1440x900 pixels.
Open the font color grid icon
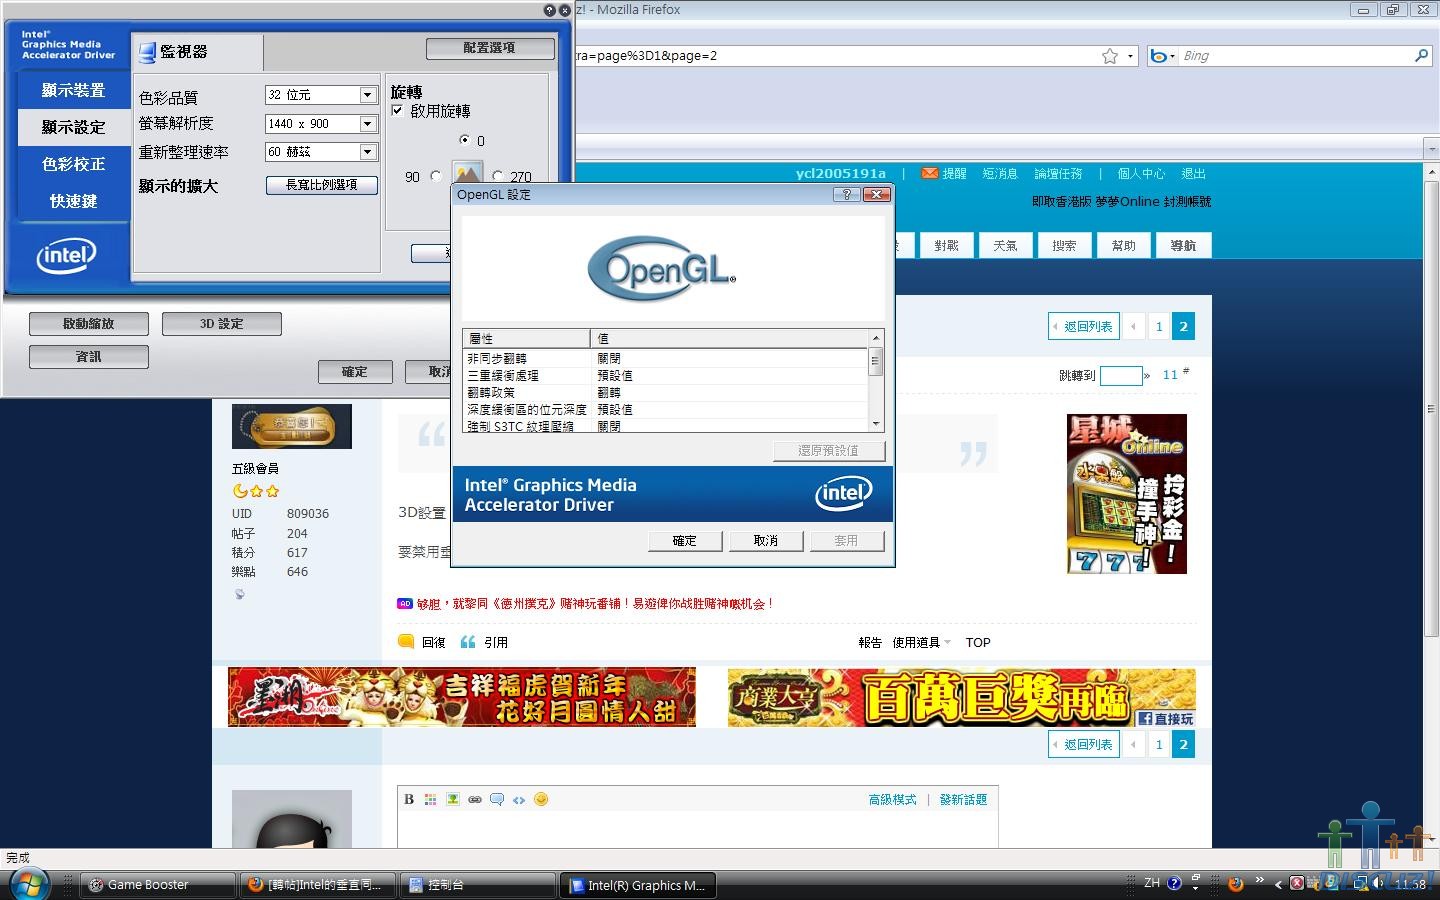430,799
